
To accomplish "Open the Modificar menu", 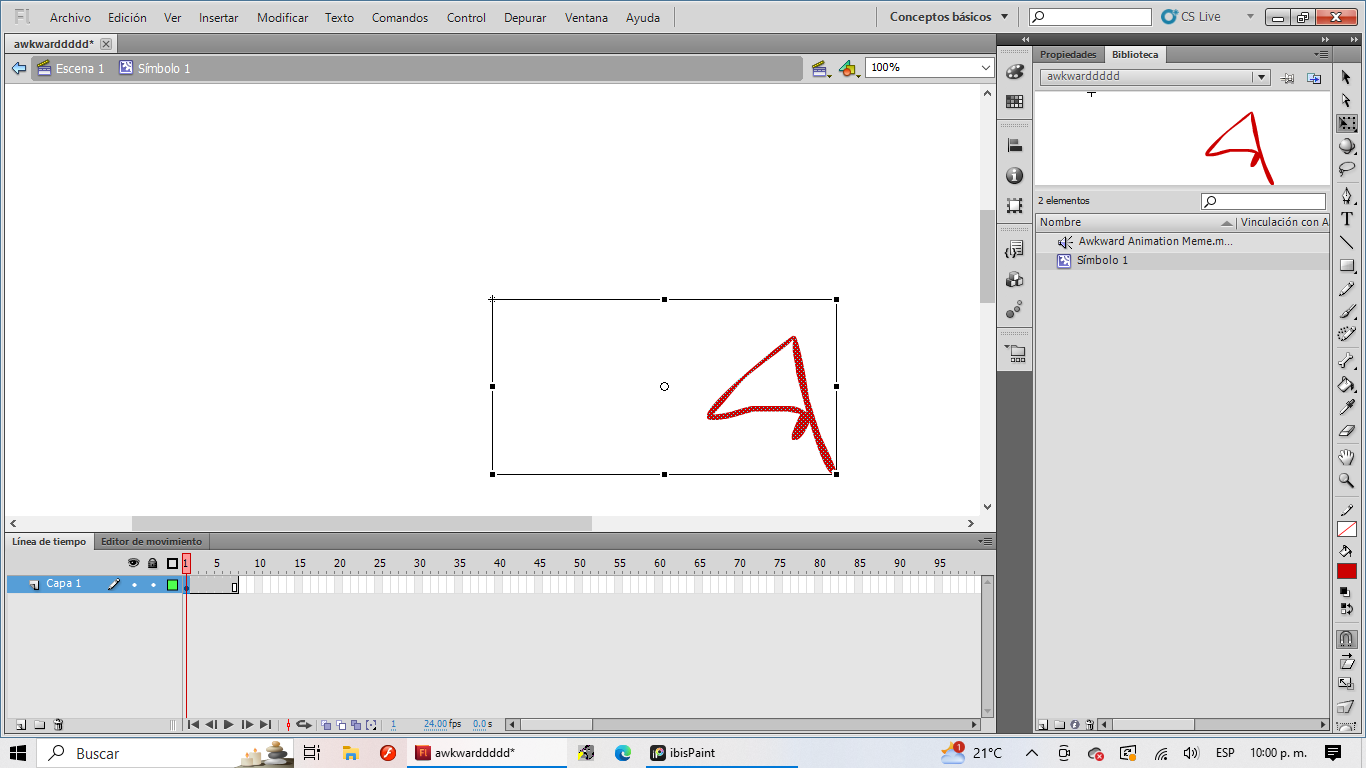I will click(x=282, y=17).
